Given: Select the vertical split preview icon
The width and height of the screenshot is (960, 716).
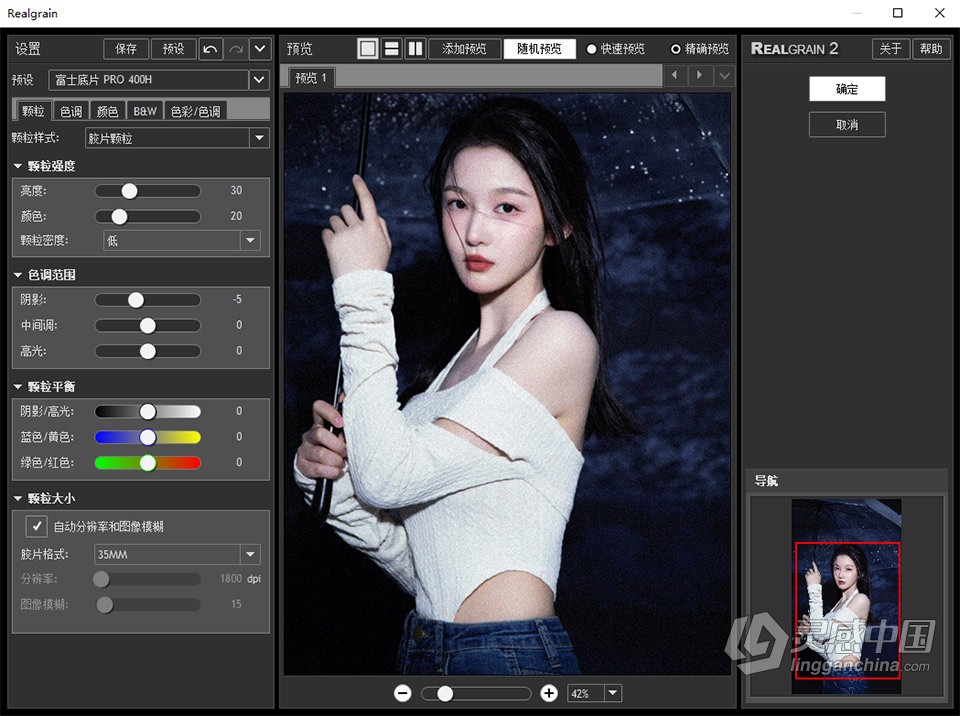Looking at the screenshot, I should [415, 47].
